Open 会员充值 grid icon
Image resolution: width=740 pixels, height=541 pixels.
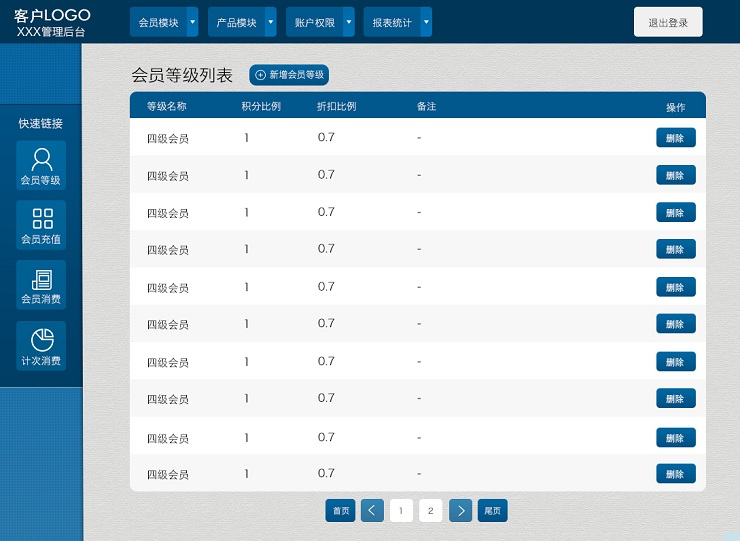point(41,225)
